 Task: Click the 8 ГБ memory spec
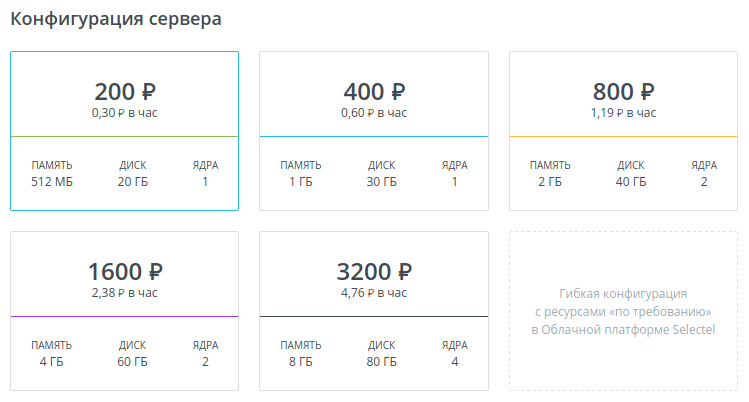point(301,362)
